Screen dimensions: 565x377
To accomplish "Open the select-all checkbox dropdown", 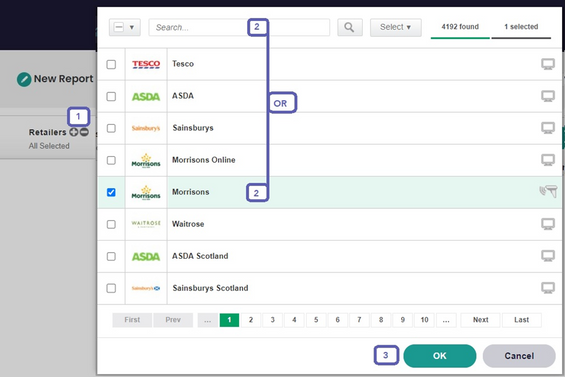I will (x=125, y=27).
